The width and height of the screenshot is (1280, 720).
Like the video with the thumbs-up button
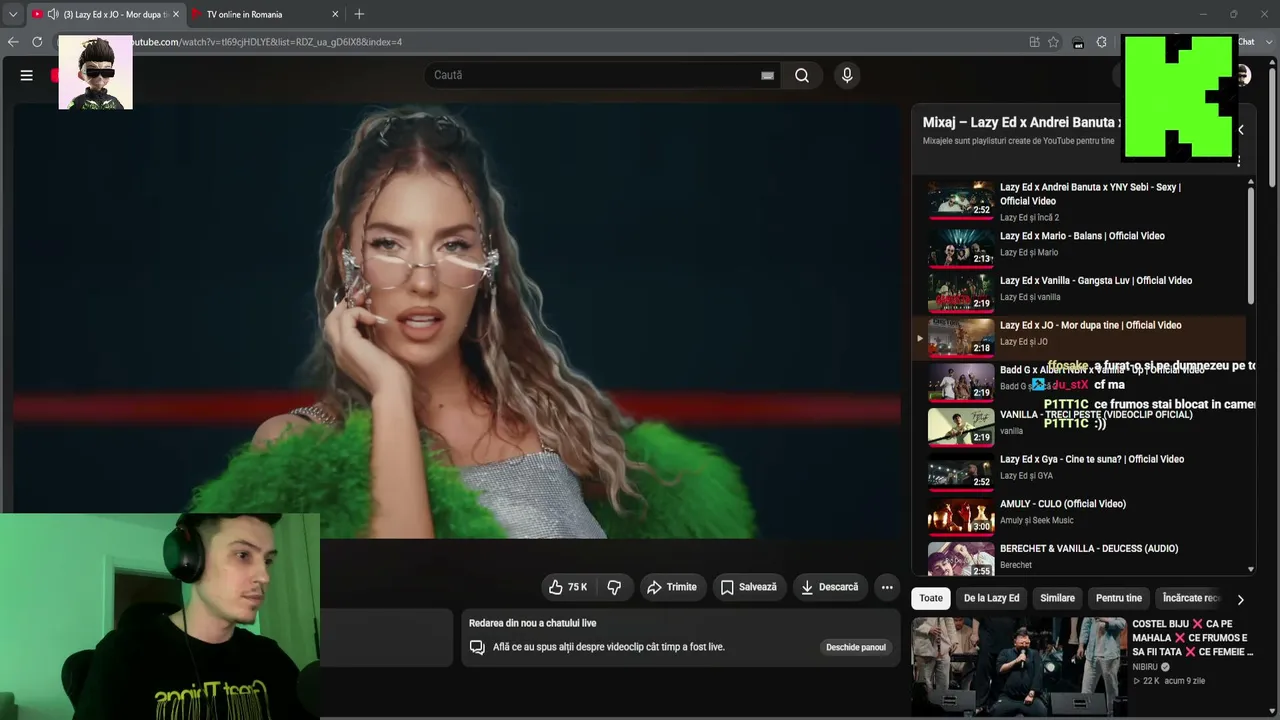pyautogui.click(x=568, y=587)
